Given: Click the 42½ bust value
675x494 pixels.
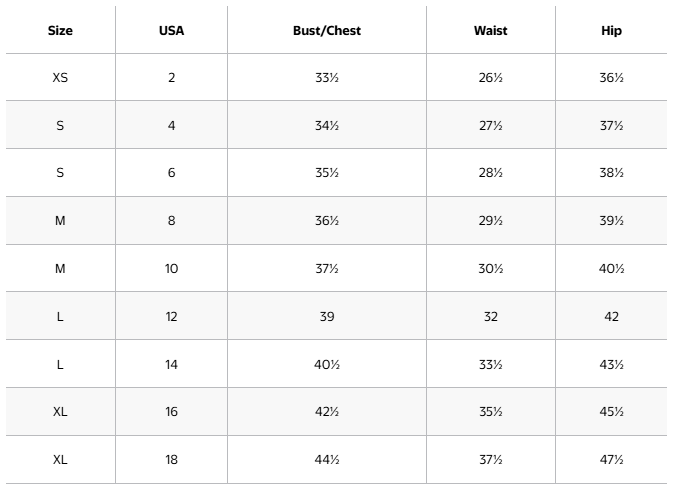Looking at the screenshot, I should (x=327, y=411).
